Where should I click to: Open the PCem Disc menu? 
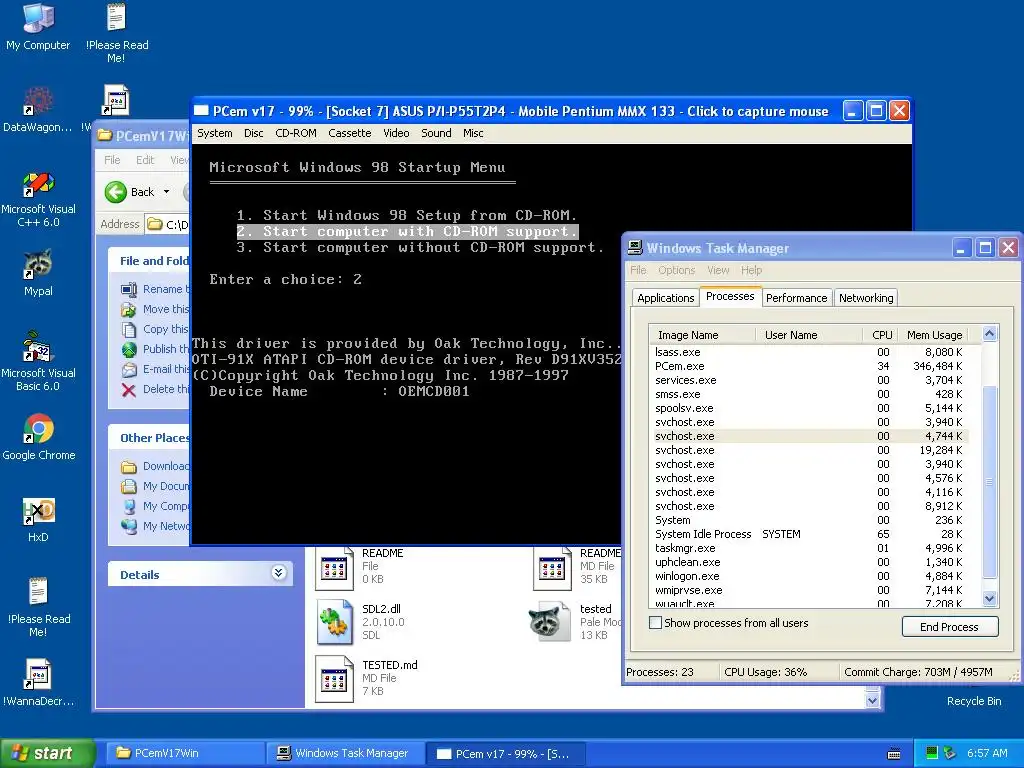click(253, 133)
